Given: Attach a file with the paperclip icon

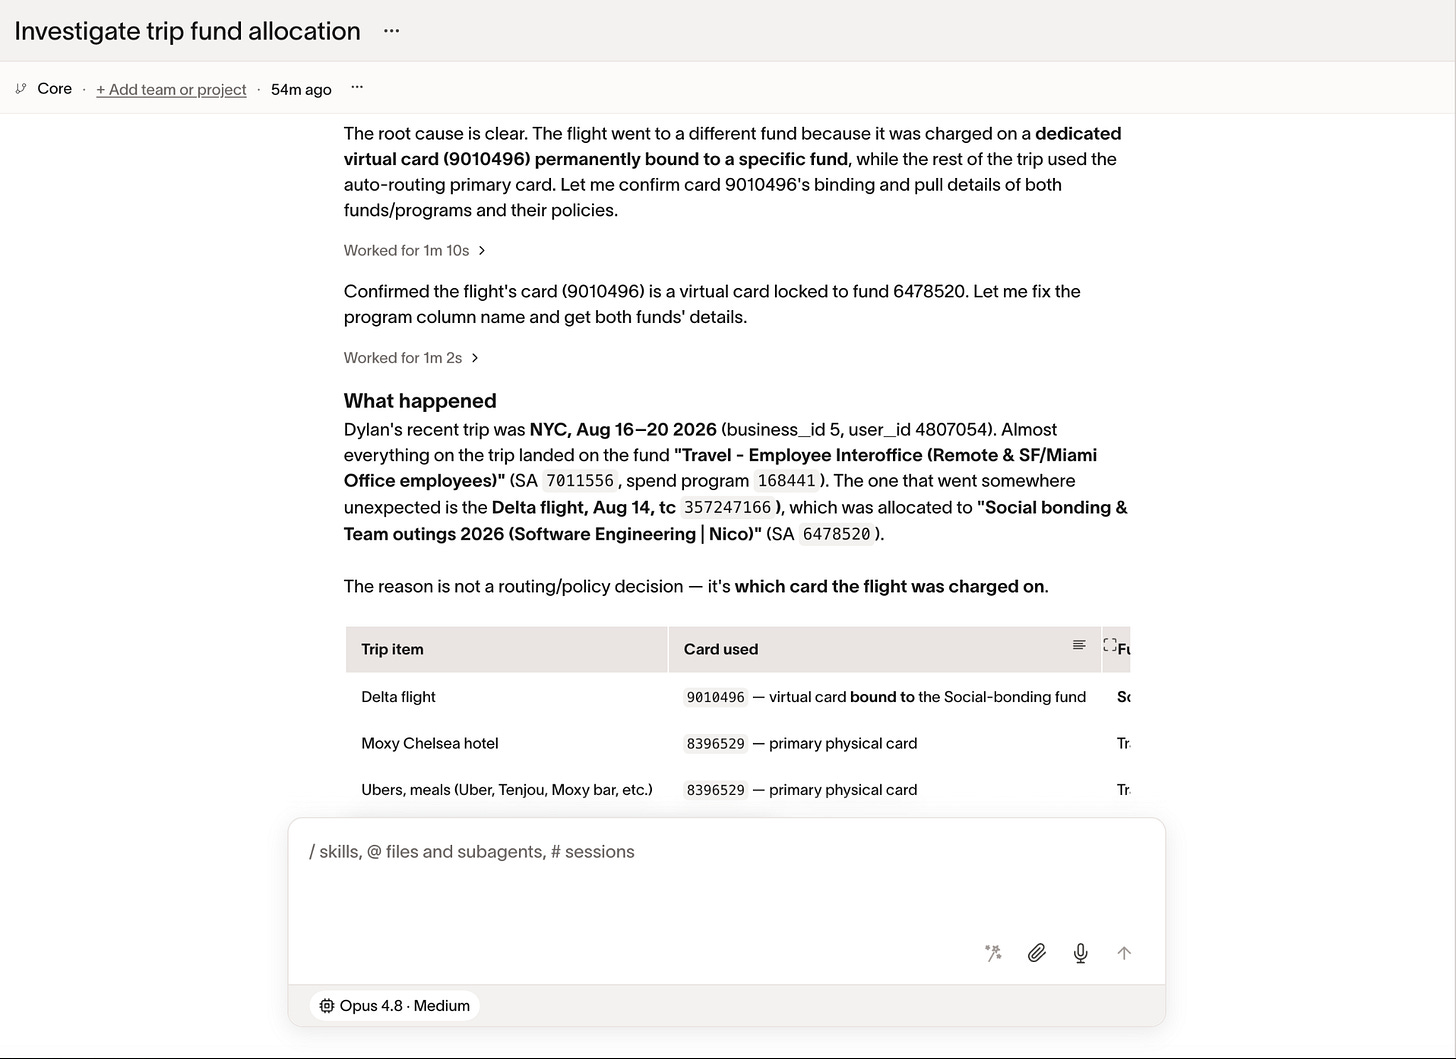Looking at the screenshot, I should (x=1037, y=953).
